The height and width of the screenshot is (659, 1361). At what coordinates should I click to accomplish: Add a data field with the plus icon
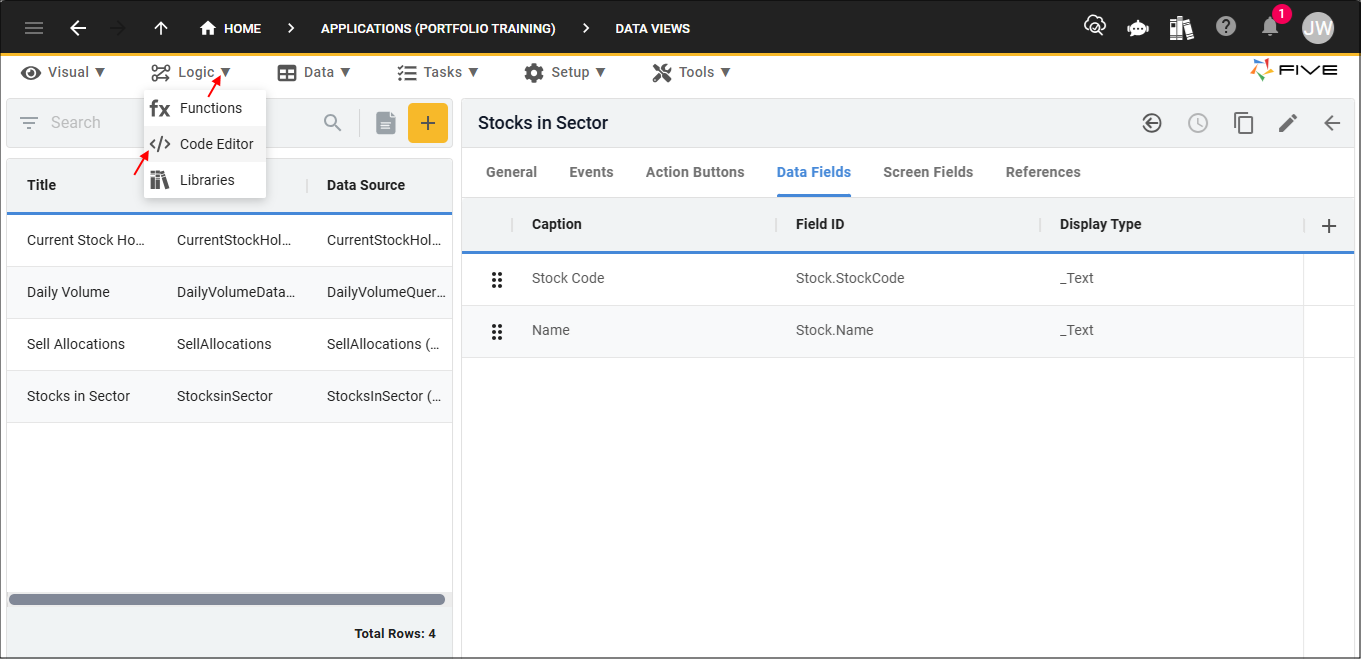click(1329, 226)
